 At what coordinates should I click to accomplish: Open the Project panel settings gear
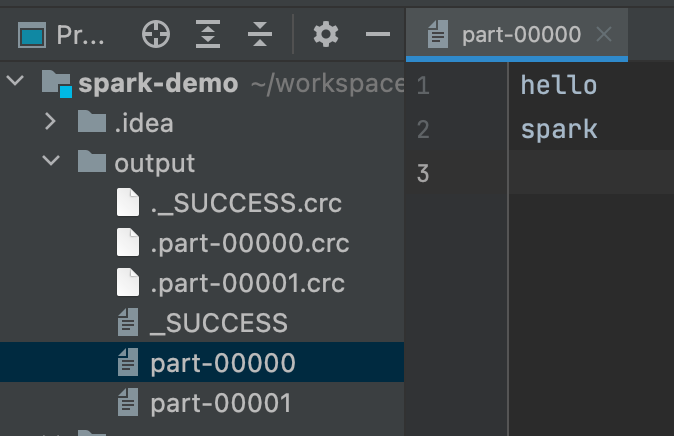325,35
